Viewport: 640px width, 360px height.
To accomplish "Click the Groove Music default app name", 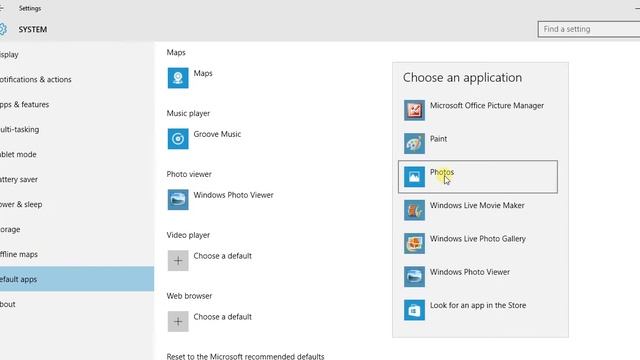I will pyautogui.click(x=217, y=134).
